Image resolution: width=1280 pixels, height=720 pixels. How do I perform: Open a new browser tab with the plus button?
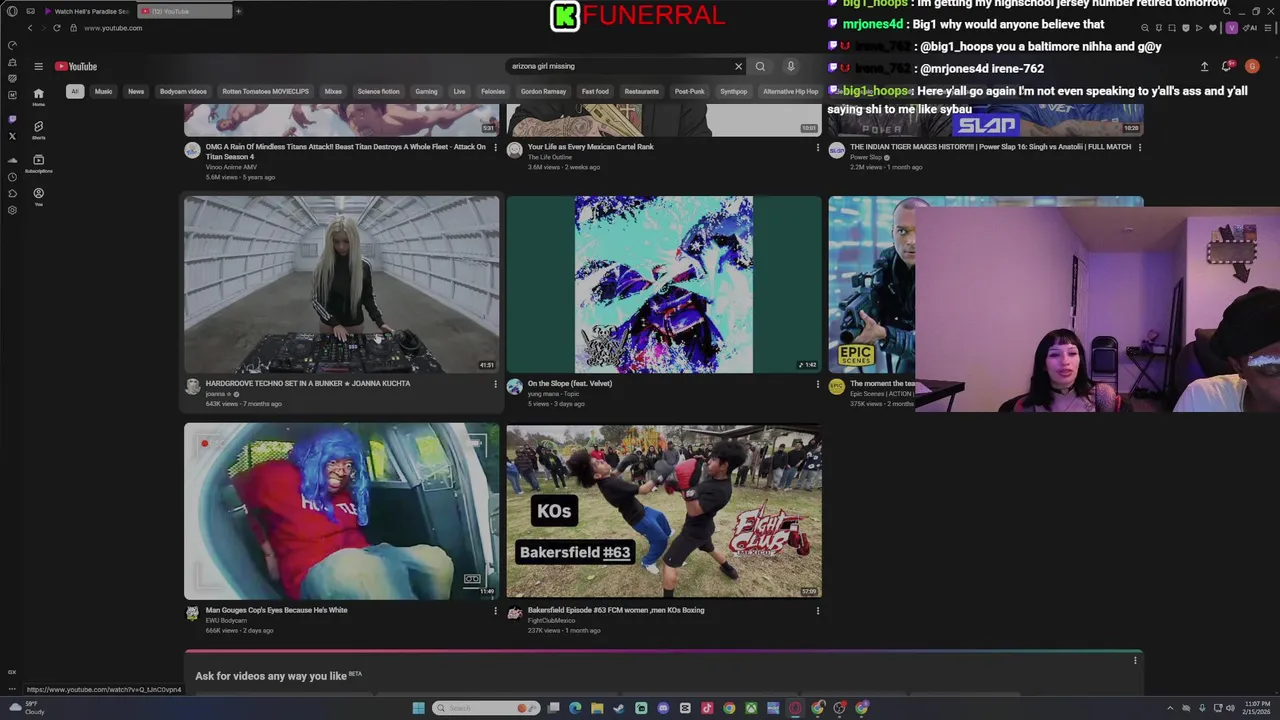pos(238,11)
